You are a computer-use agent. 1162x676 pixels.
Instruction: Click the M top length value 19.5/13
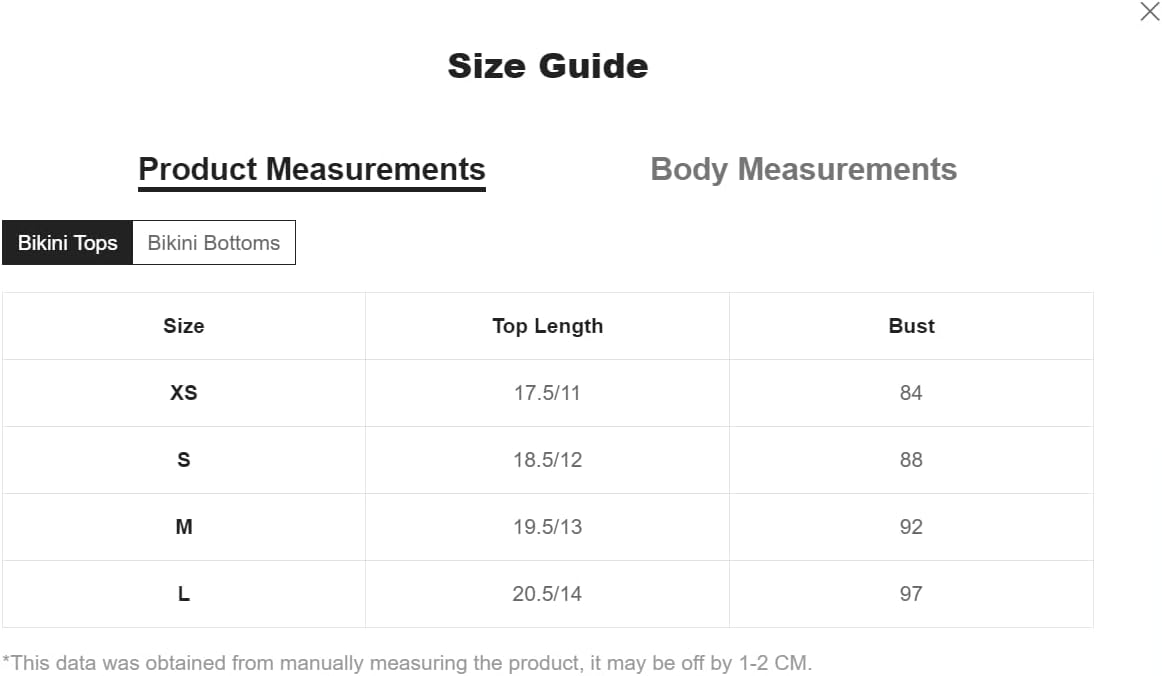click(548, 527)
